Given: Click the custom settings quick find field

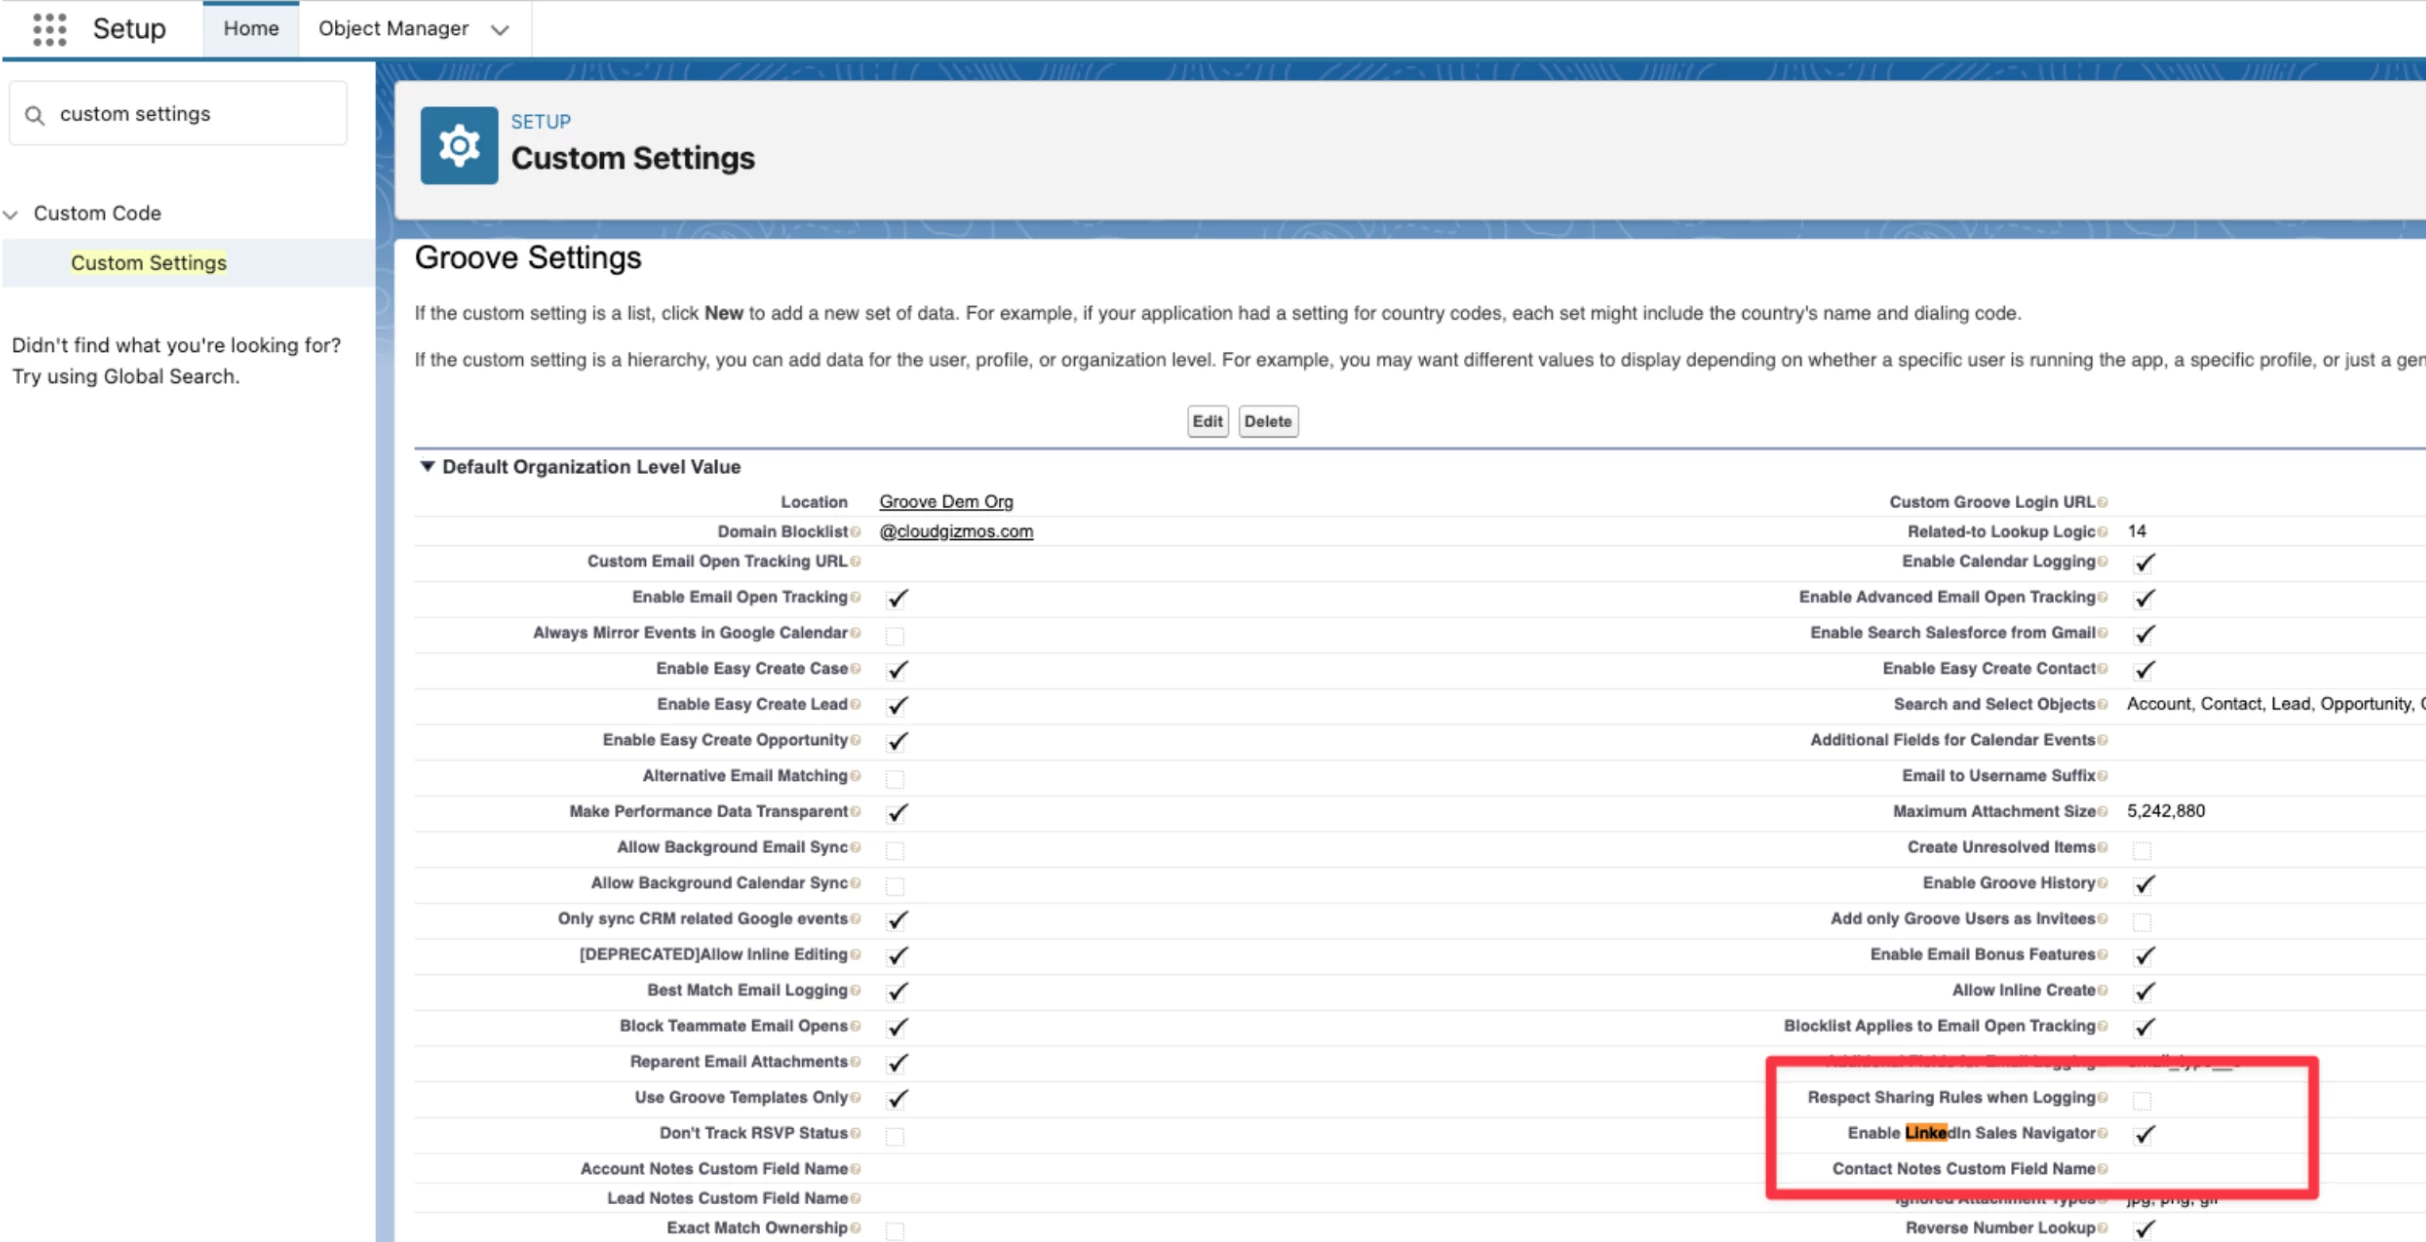Looking at the screenshot, I should [190, 114].
